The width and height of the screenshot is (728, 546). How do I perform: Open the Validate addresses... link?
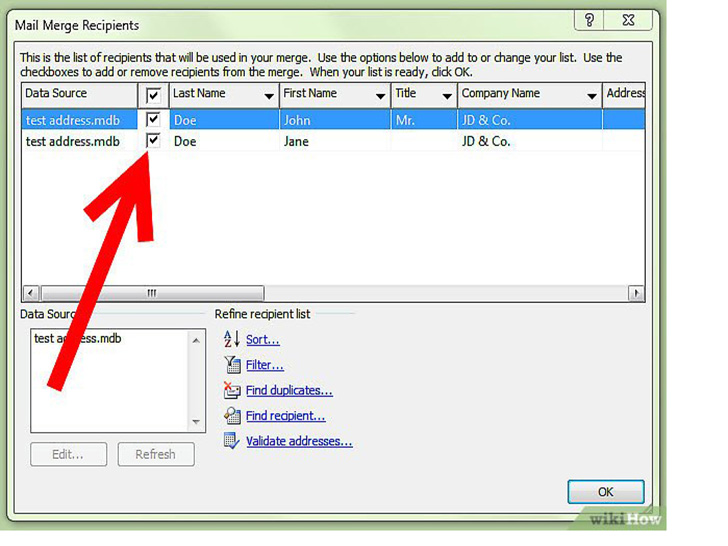pyautogui.click(x=299, y=441)
